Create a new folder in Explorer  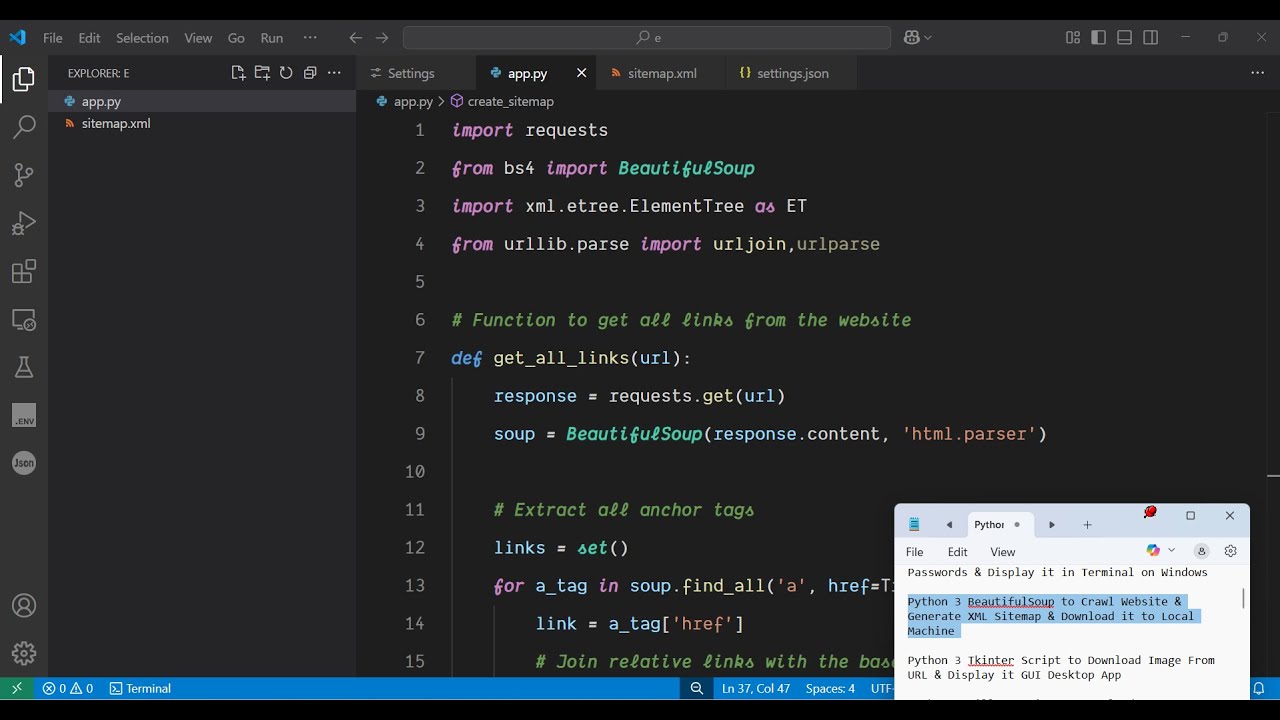click(262, 73)
